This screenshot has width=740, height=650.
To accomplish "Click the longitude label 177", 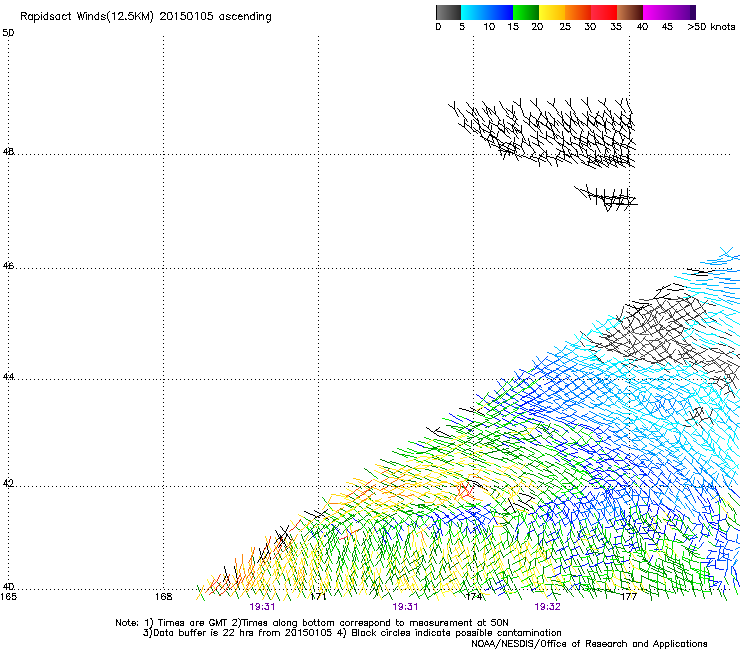I will [x=629, y=597].
